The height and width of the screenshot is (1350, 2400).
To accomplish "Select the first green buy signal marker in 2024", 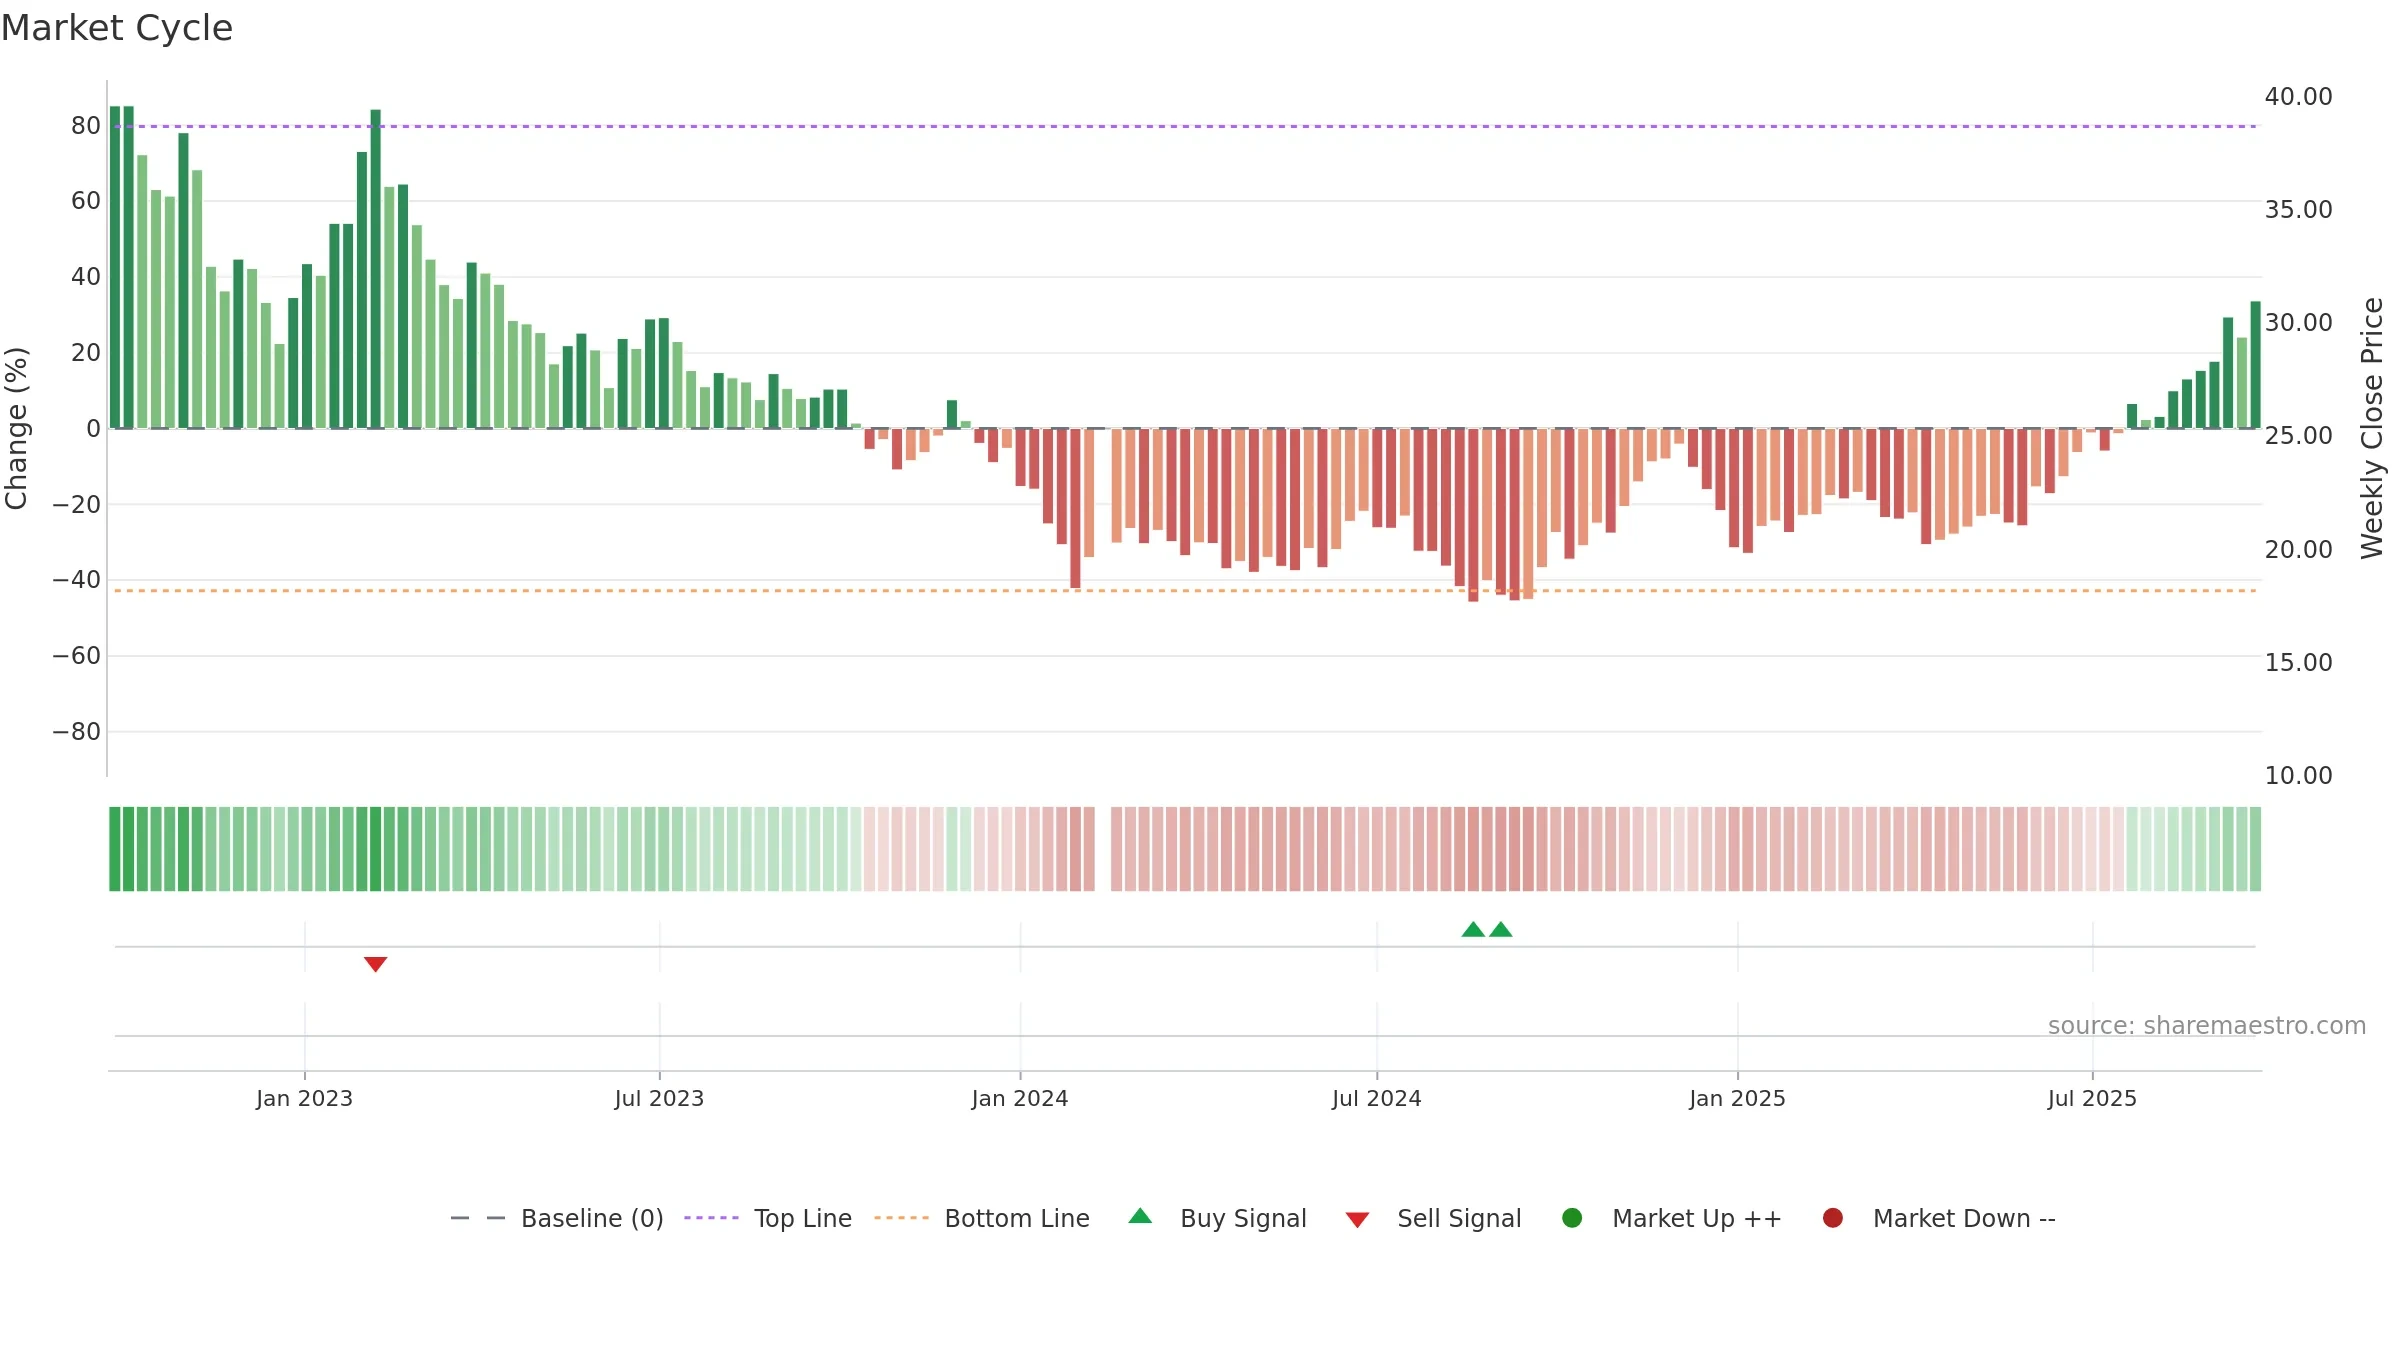I will [x=1473, y=929].
